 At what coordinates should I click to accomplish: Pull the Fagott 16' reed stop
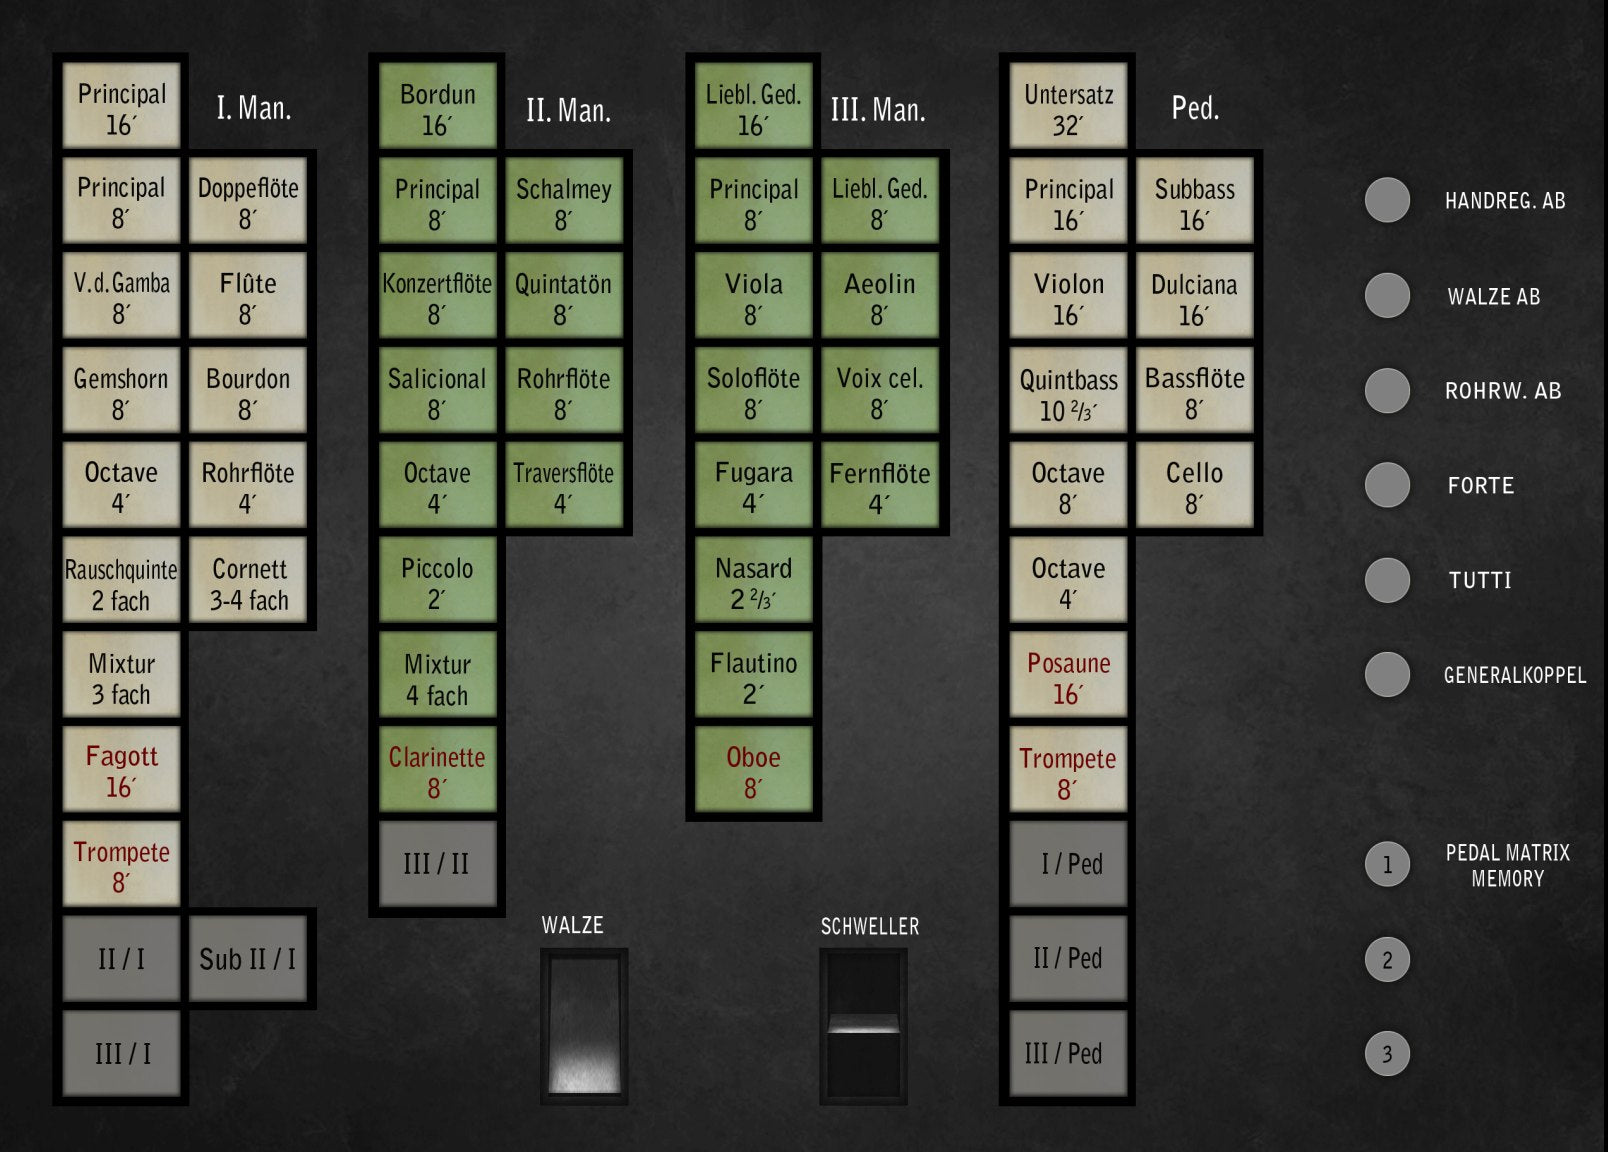(x=121, y=770)
